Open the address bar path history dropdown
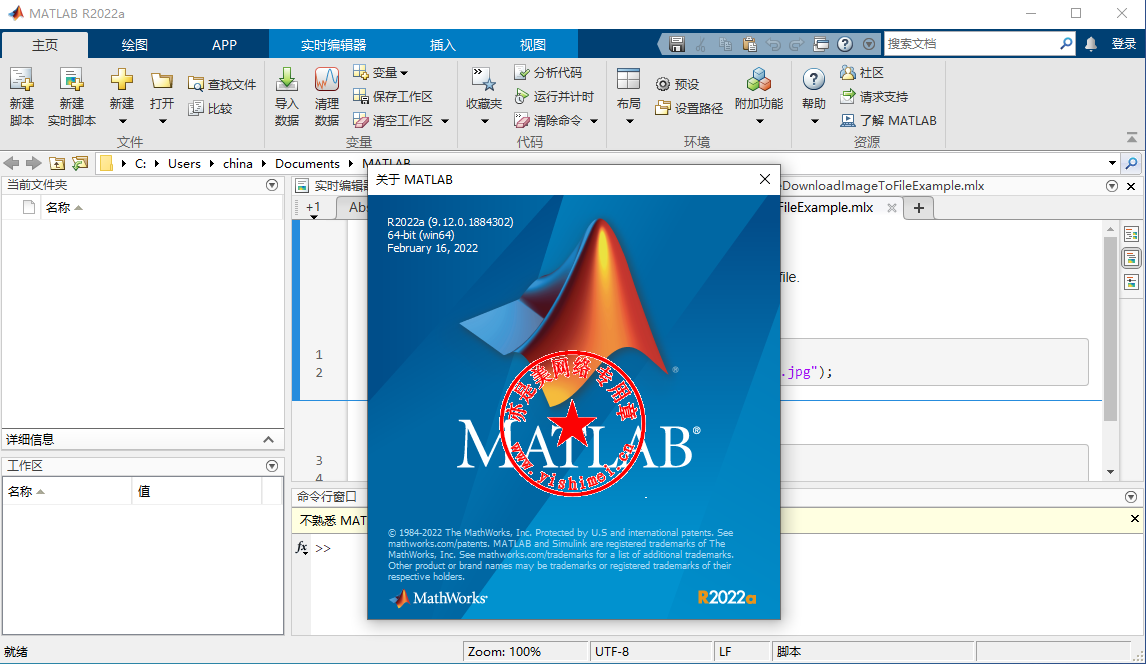Screen dimensions: 1146x664 tap(1112, 163)
